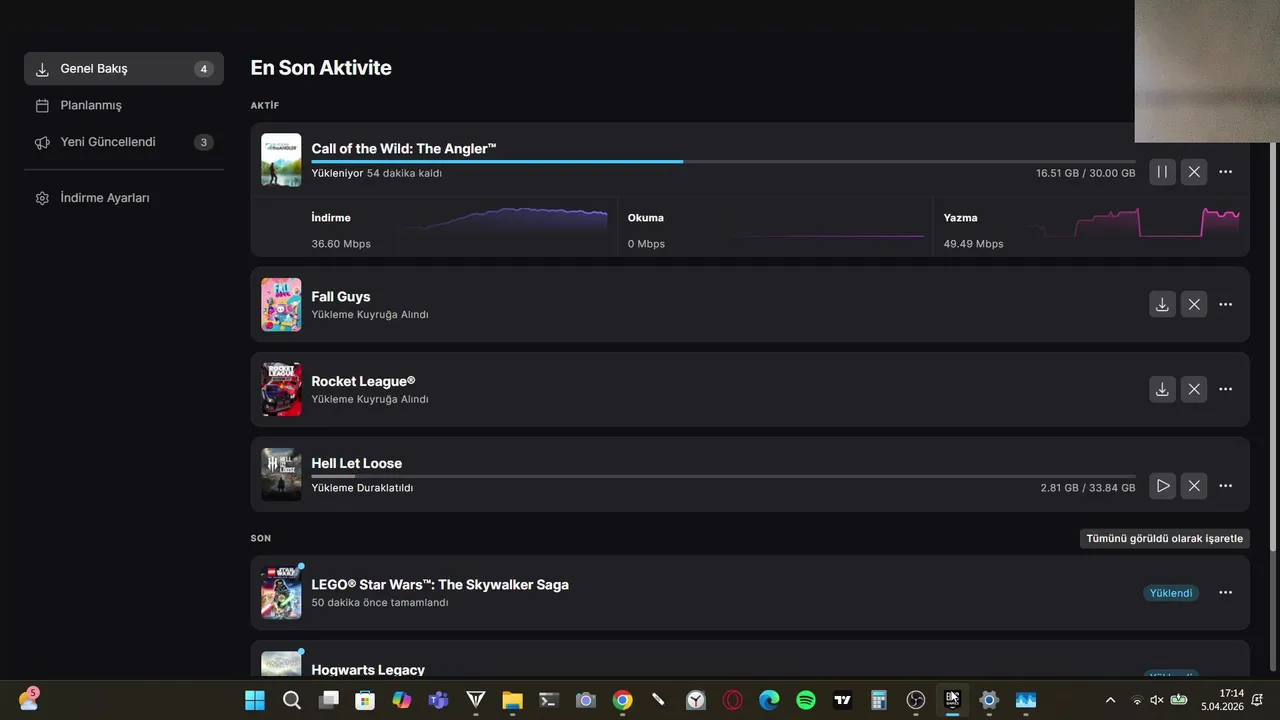Click the Call of the Wild: The Angler title
The image size is (1280, 720).
[x=404, y=148]
